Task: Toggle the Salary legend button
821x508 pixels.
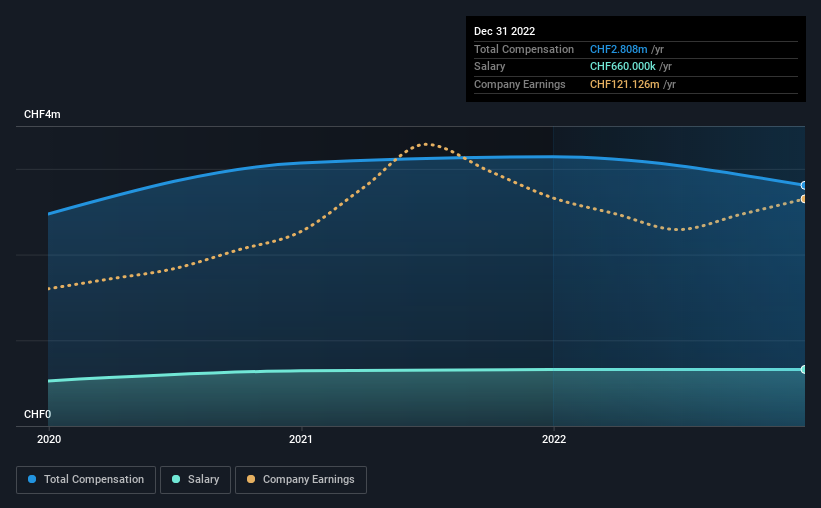Action: coord(195,480)
